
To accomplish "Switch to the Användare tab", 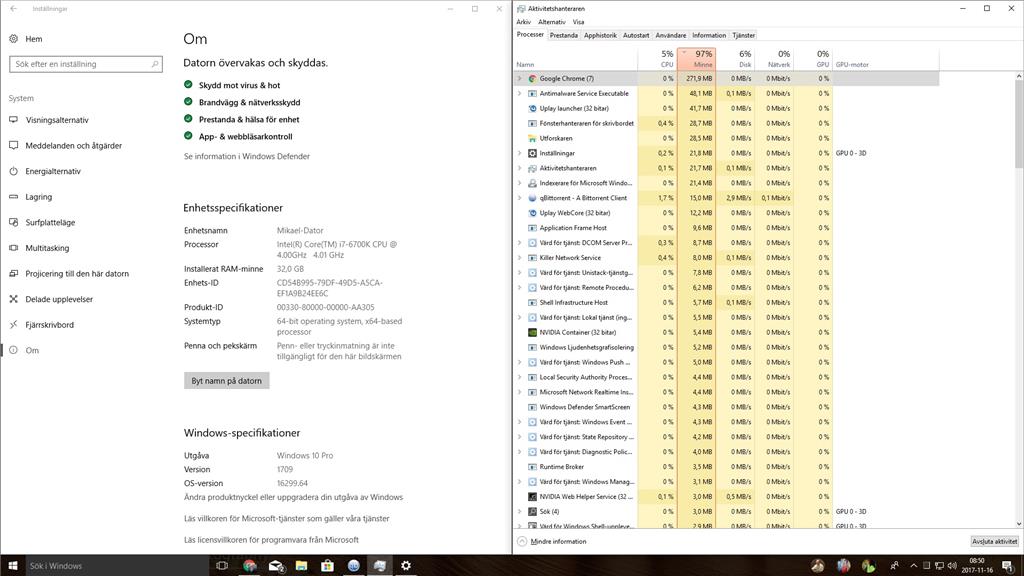I will [x=671, y=35].
